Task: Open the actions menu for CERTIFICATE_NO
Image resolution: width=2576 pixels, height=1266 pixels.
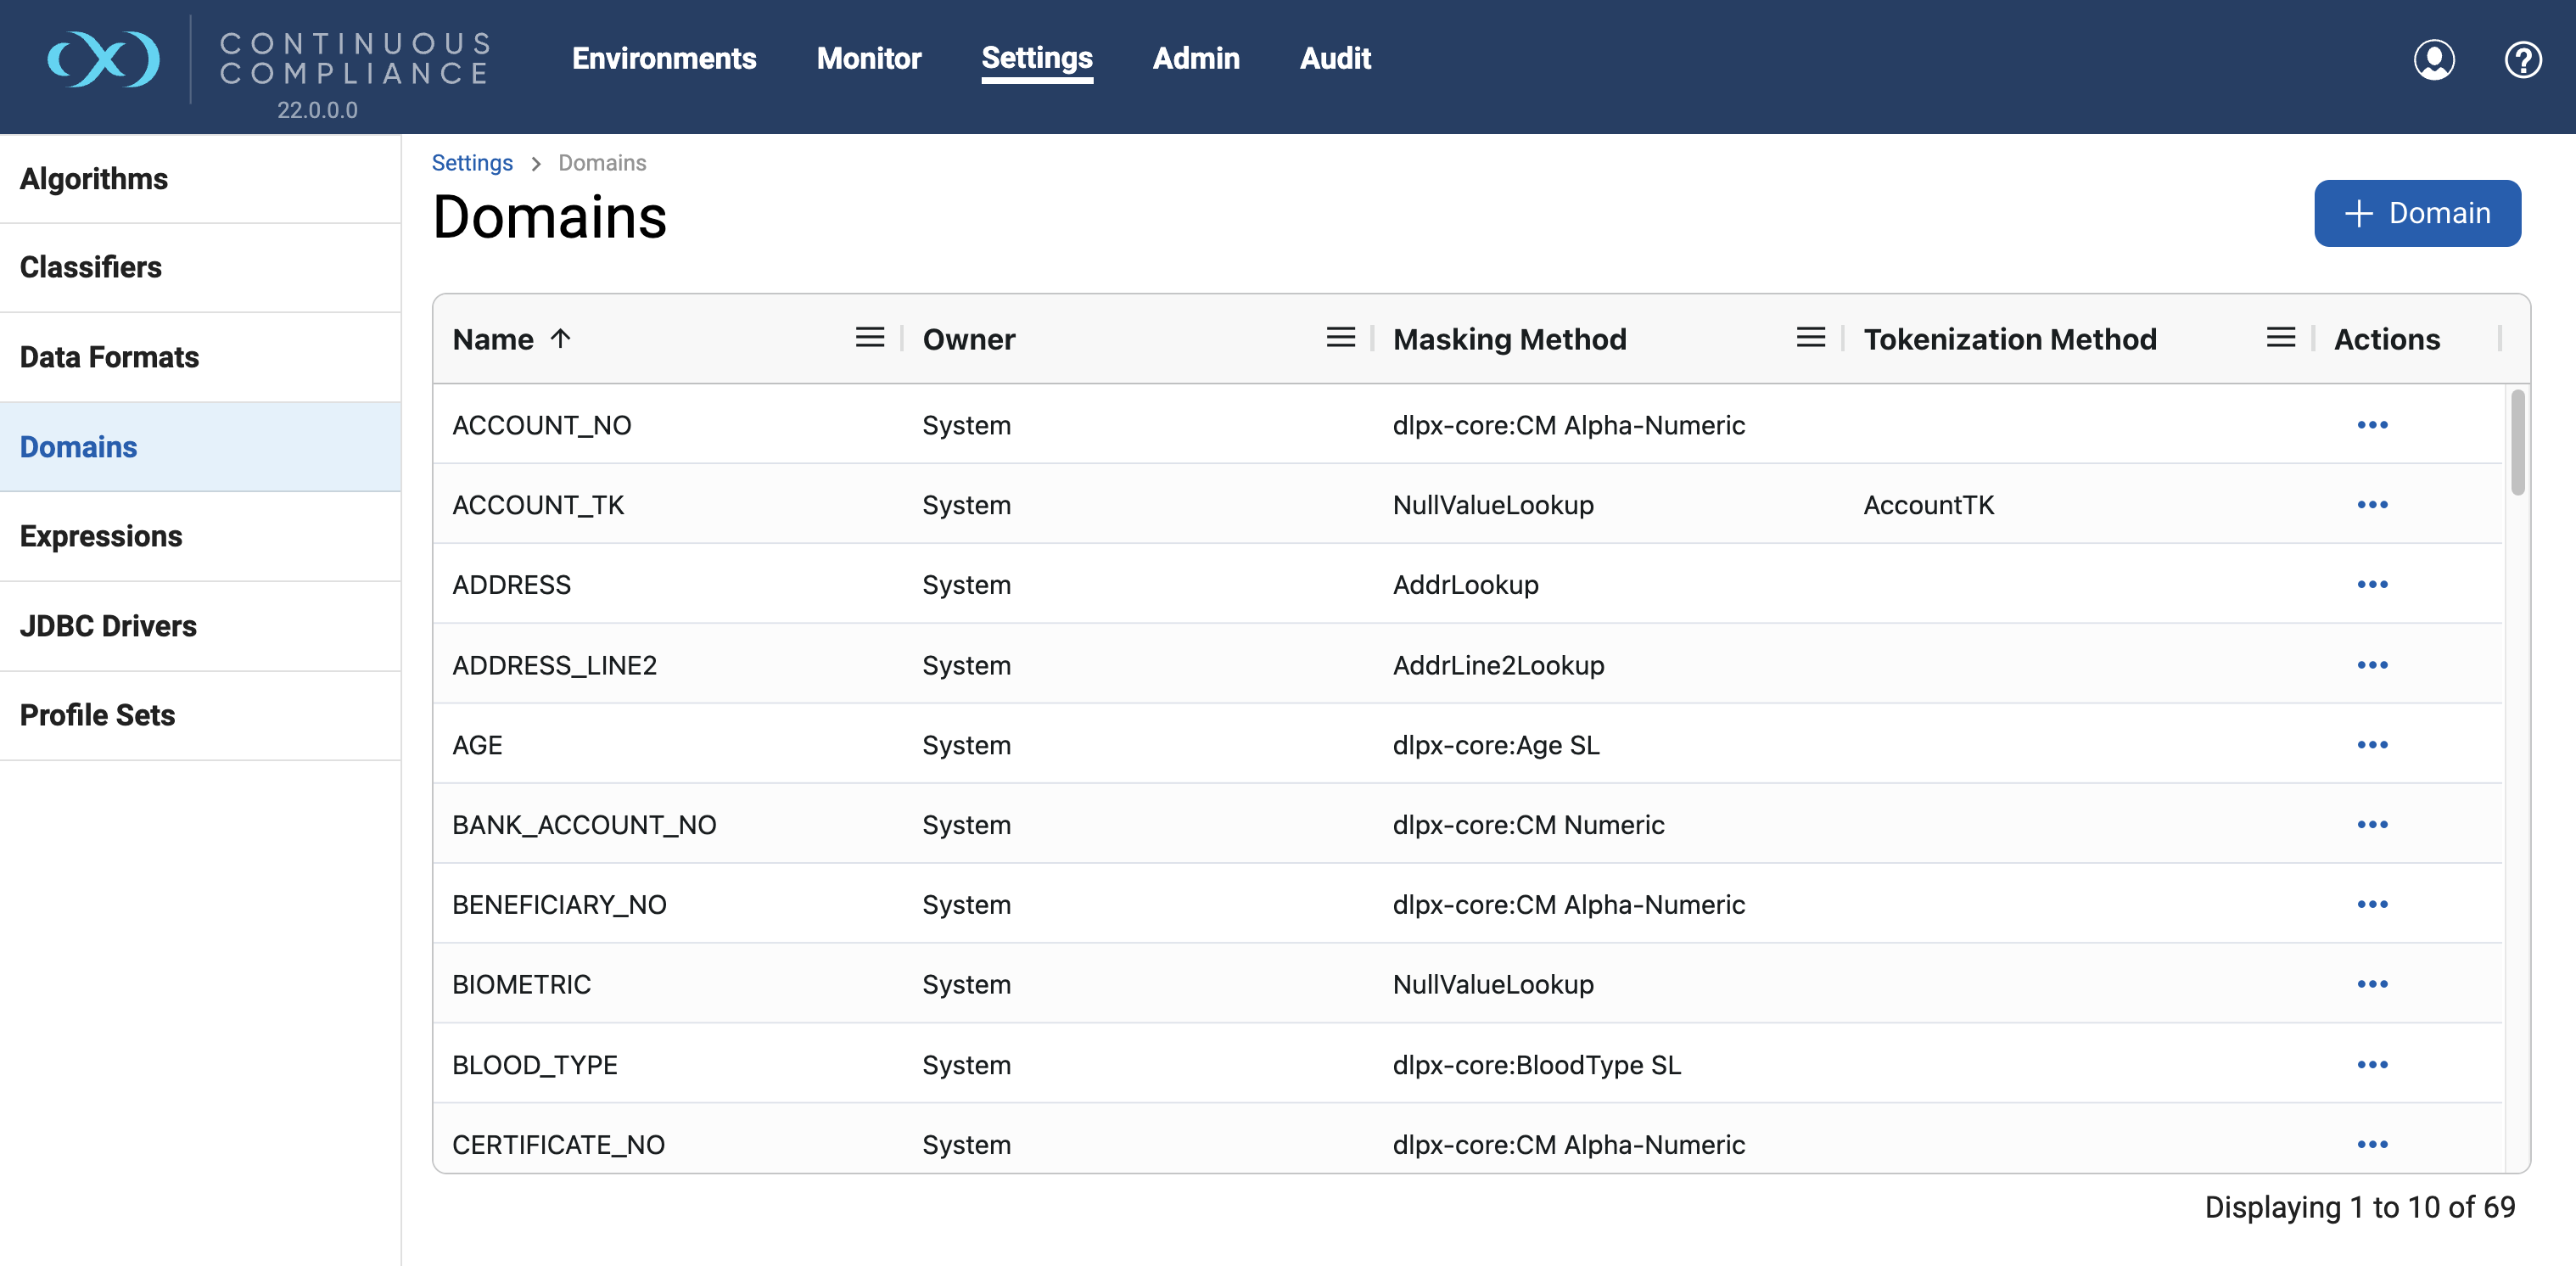Action: [2375, 1144]
